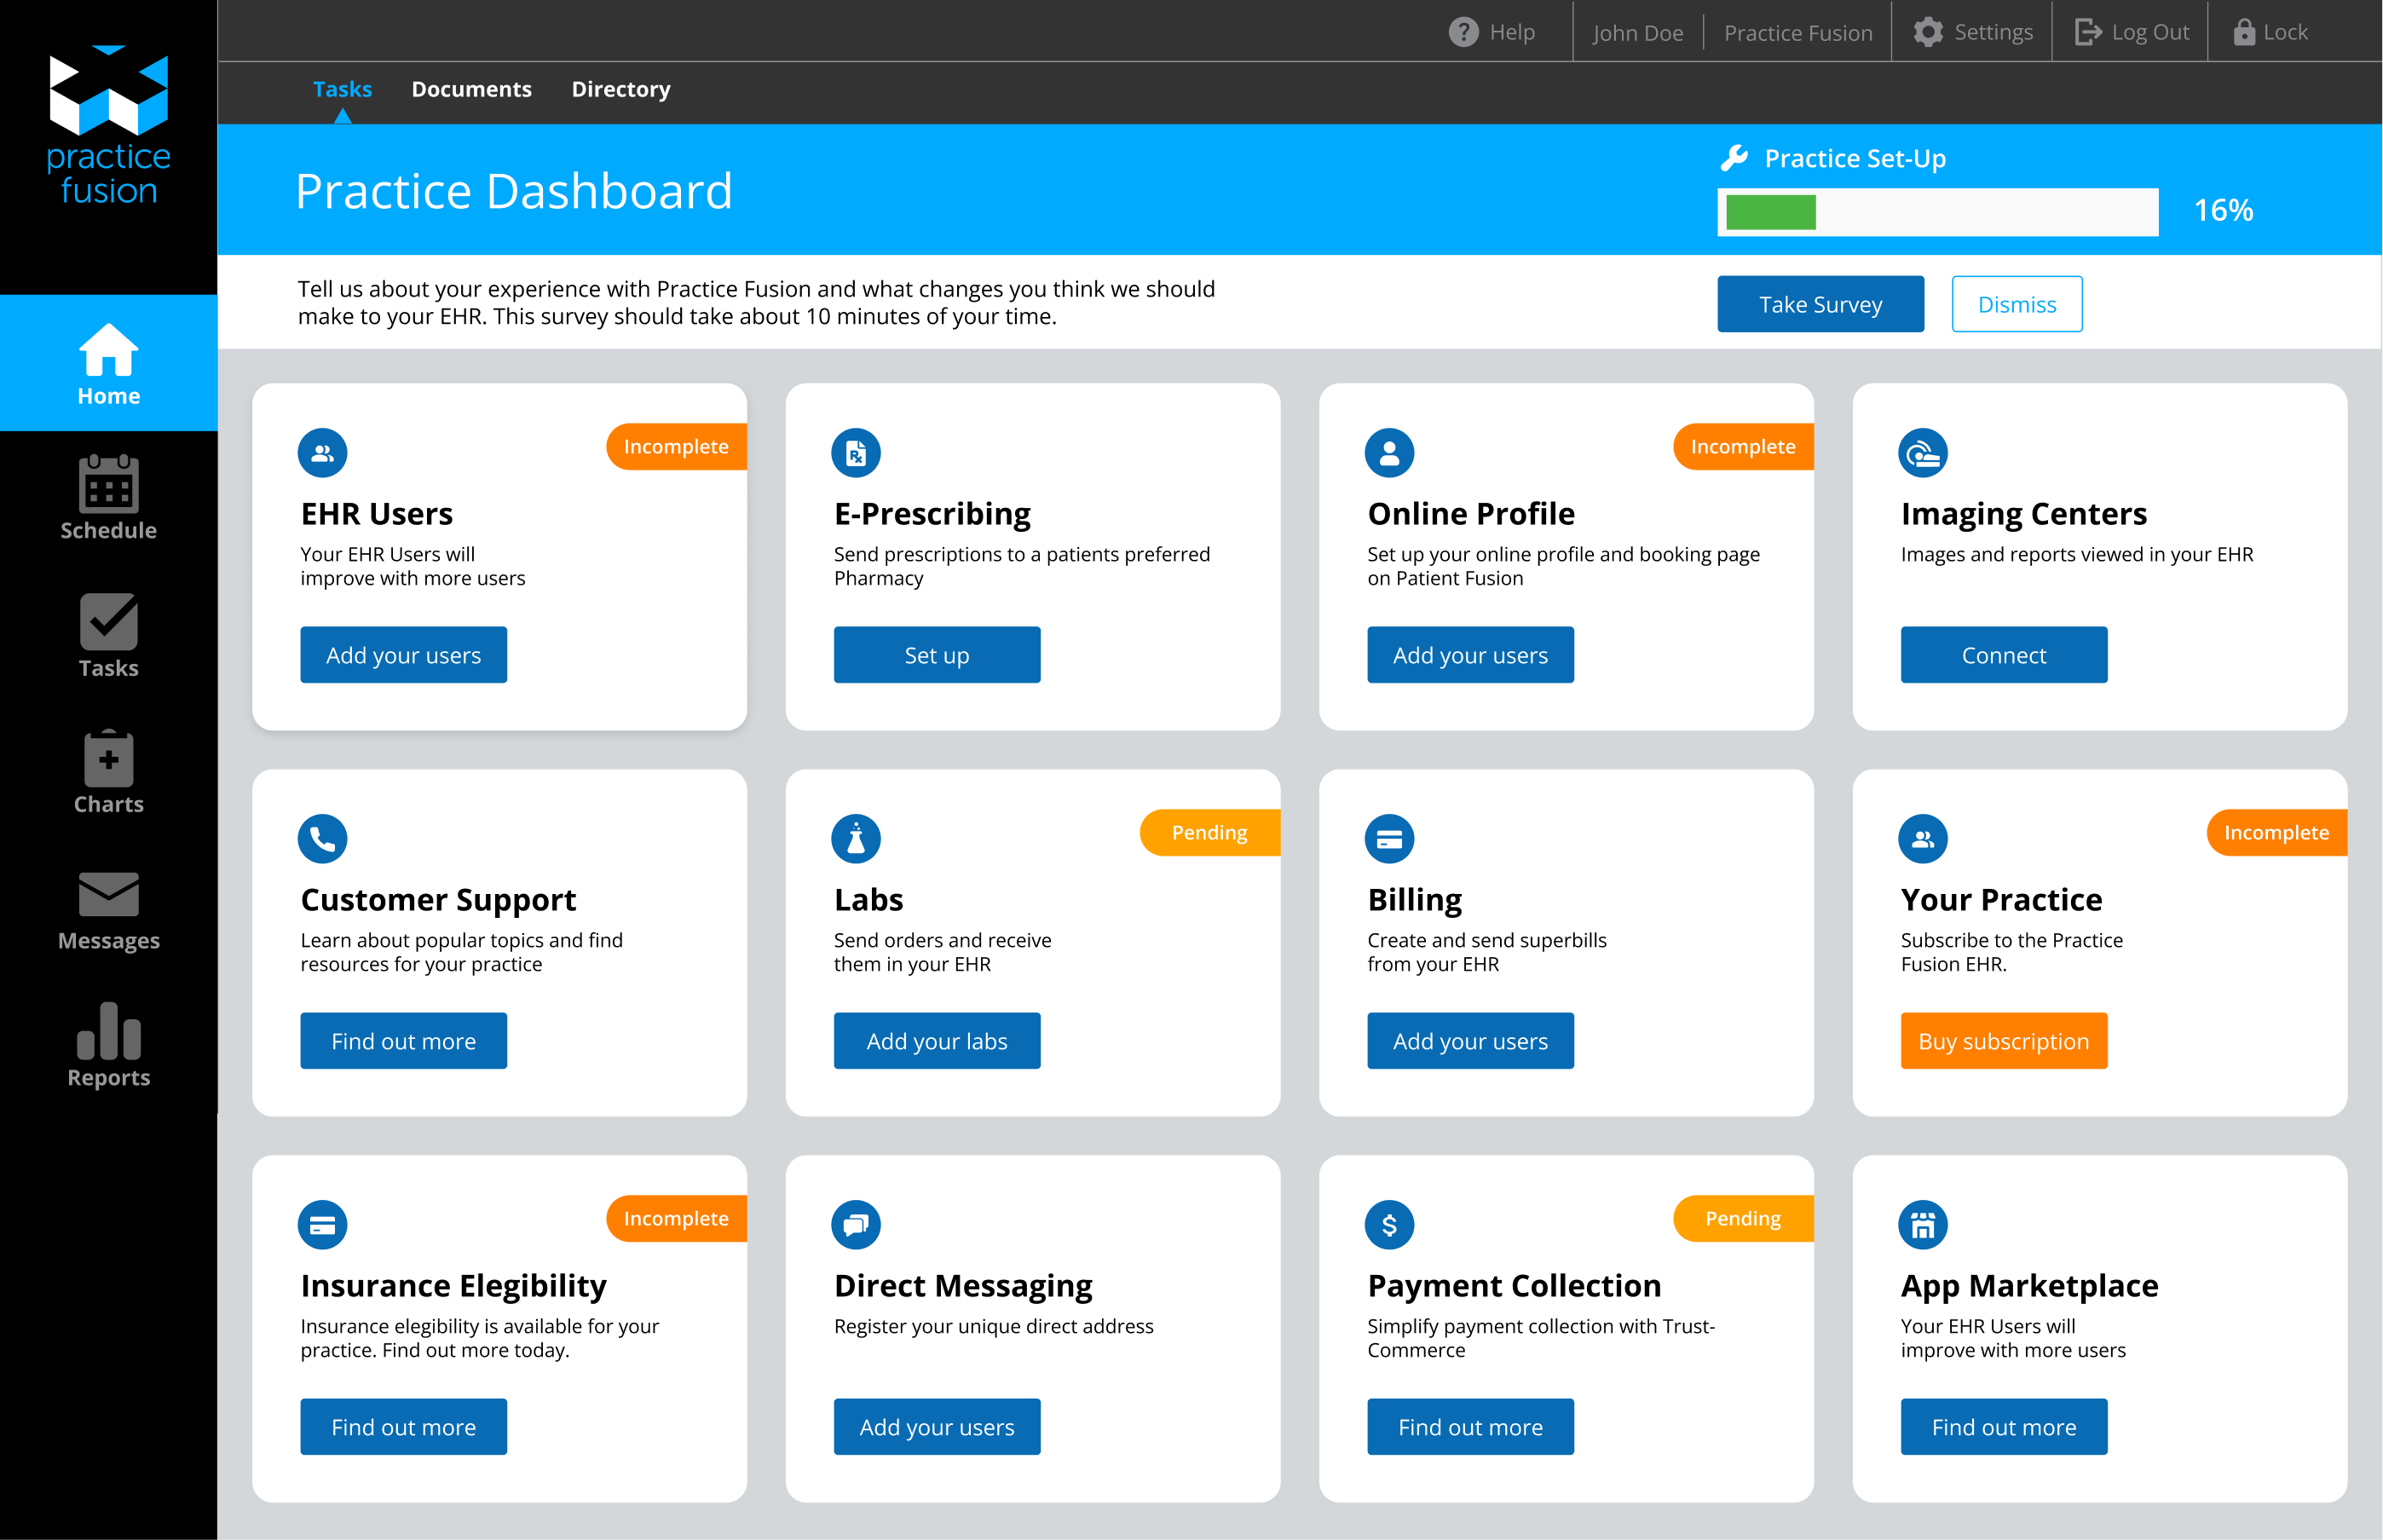The image size is (2383, 1540).
Task: Dismiss the survey banner
Action: click(2016, 304)
